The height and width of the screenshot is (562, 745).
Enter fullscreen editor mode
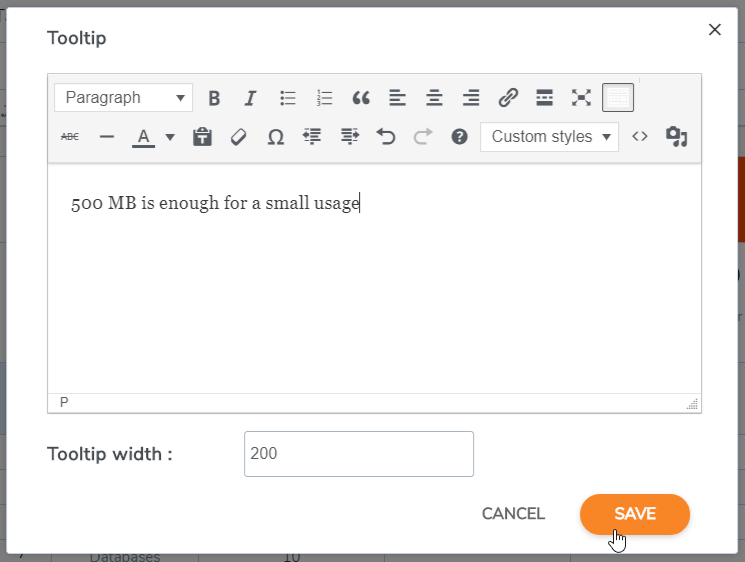[x=581, y=98]
